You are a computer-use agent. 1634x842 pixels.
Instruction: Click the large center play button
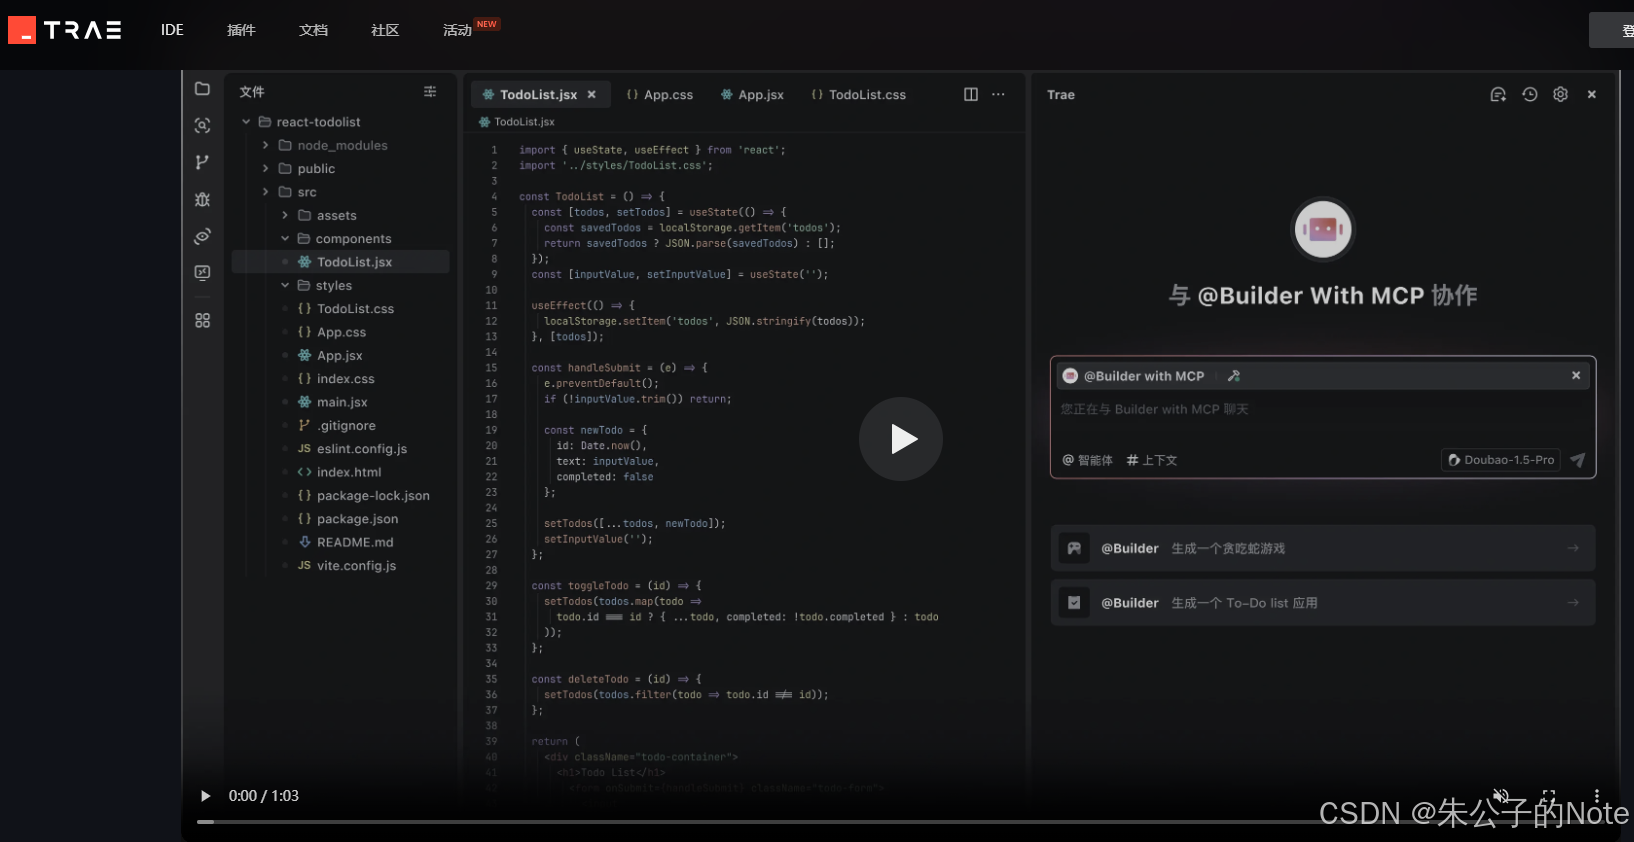901,439
